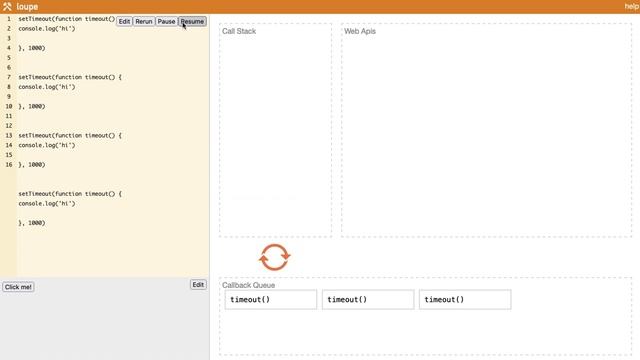Screen dimensions: 640x360
Task: Click the 'loupe' title text
Action: (x=27, y=7)
